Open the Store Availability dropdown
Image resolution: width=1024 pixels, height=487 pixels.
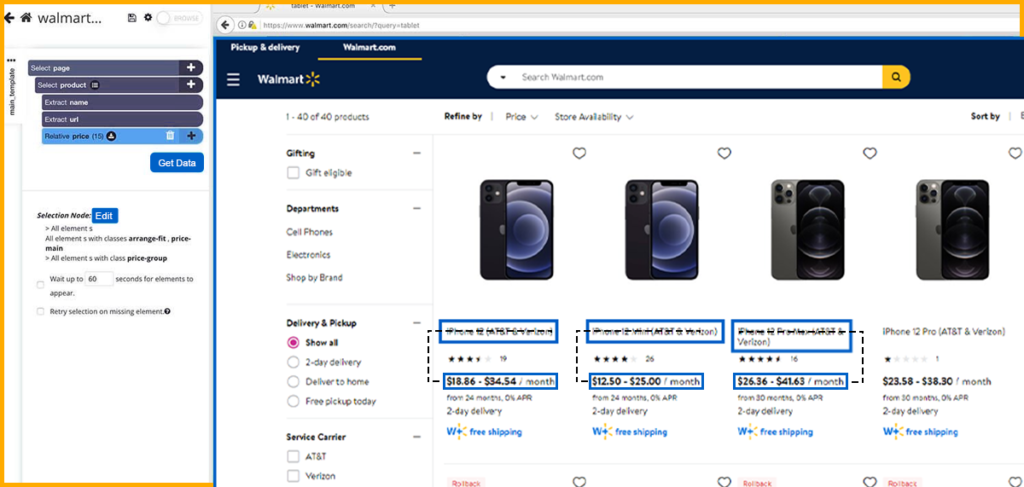594,117
